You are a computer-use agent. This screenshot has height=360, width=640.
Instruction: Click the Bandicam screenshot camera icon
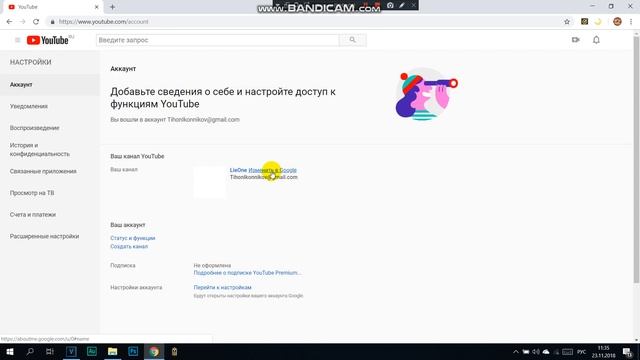pos(390,5)
